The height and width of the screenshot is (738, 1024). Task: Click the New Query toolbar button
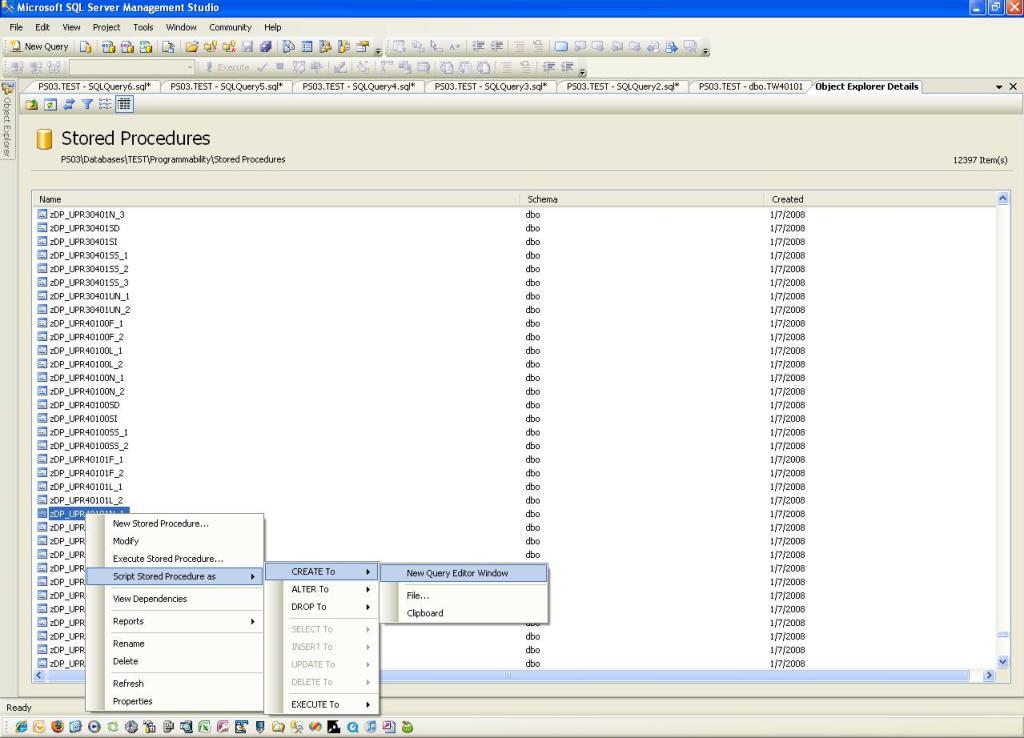(x=39, y=46)
